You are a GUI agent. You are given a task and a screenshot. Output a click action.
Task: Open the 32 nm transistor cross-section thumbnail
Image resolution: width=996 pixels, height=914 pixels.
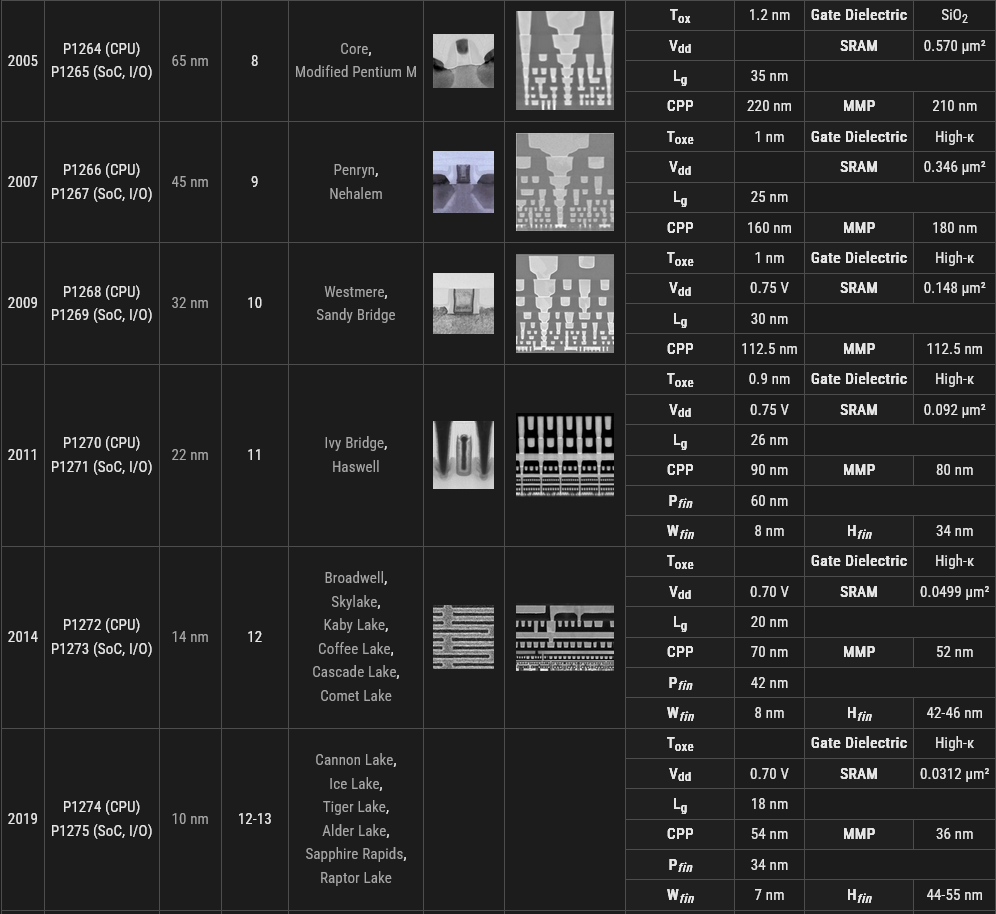463,304
